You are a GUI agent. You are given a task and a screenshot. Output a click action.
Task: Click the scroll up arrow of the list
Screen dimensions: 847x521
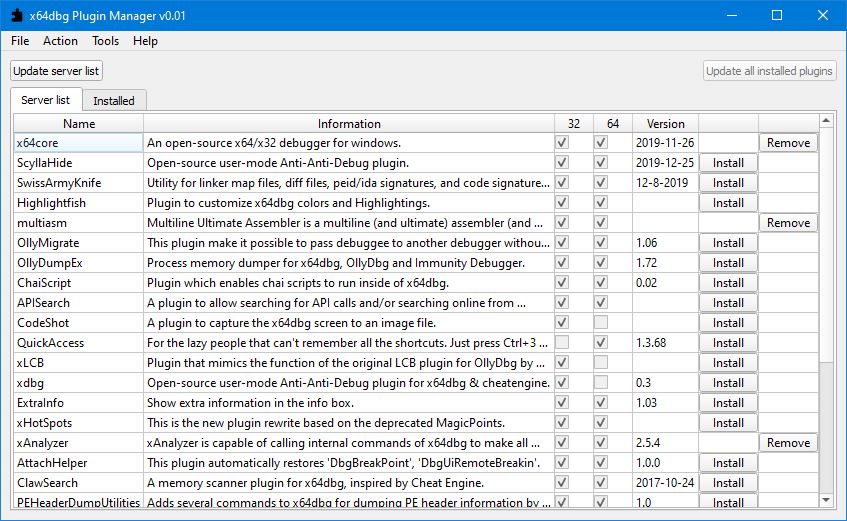coord(826,121)
